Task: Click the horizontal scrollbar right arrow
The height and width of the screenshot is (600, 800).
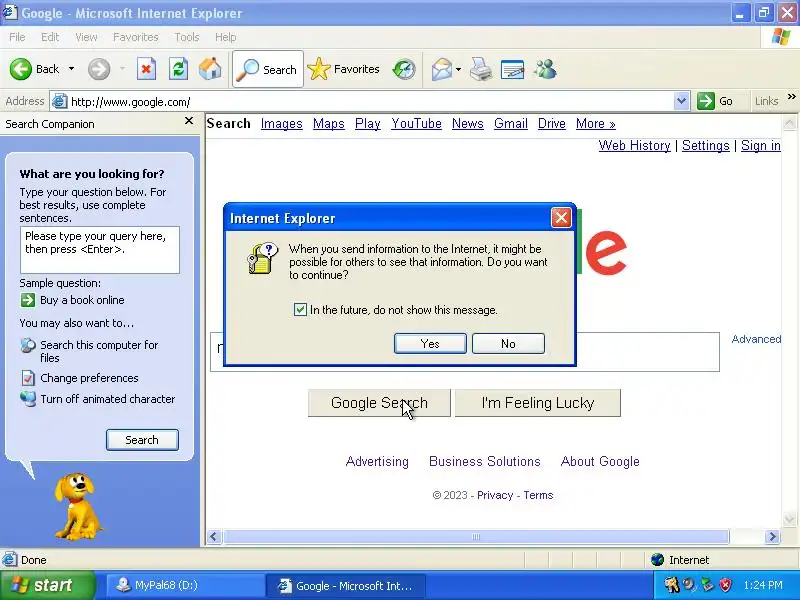Action: tap(772, 537)
